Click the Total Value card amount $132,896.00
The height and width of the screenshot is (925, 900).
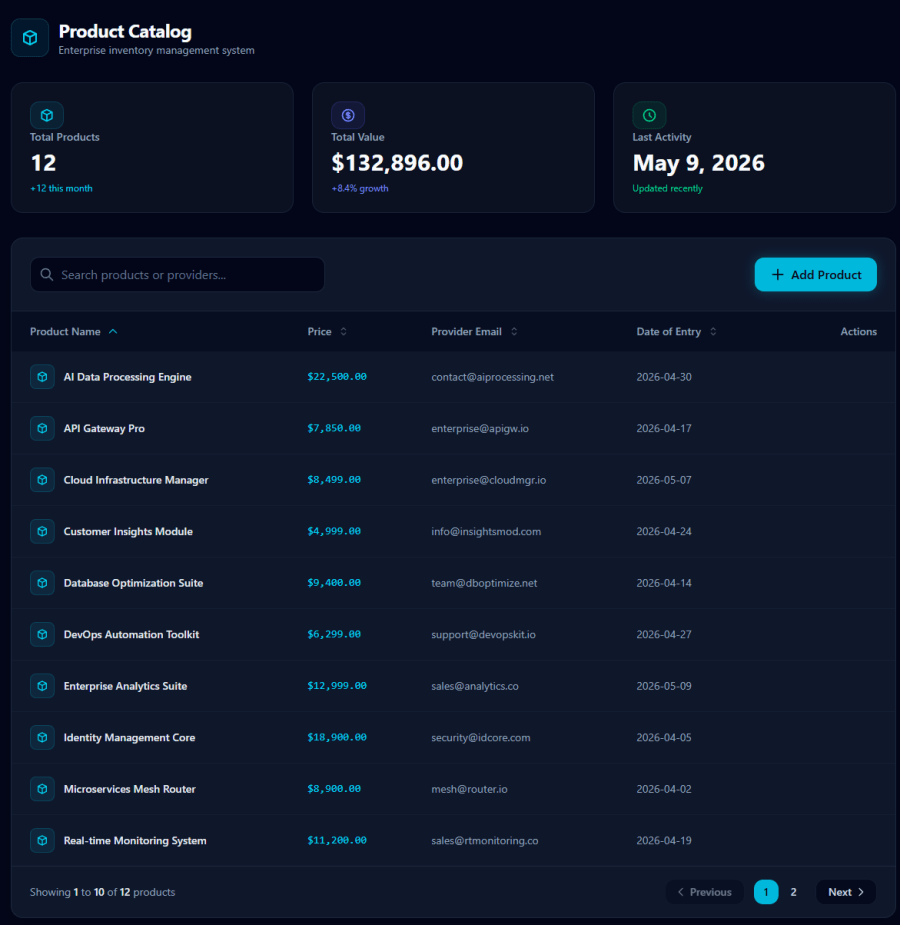point(397,163)
